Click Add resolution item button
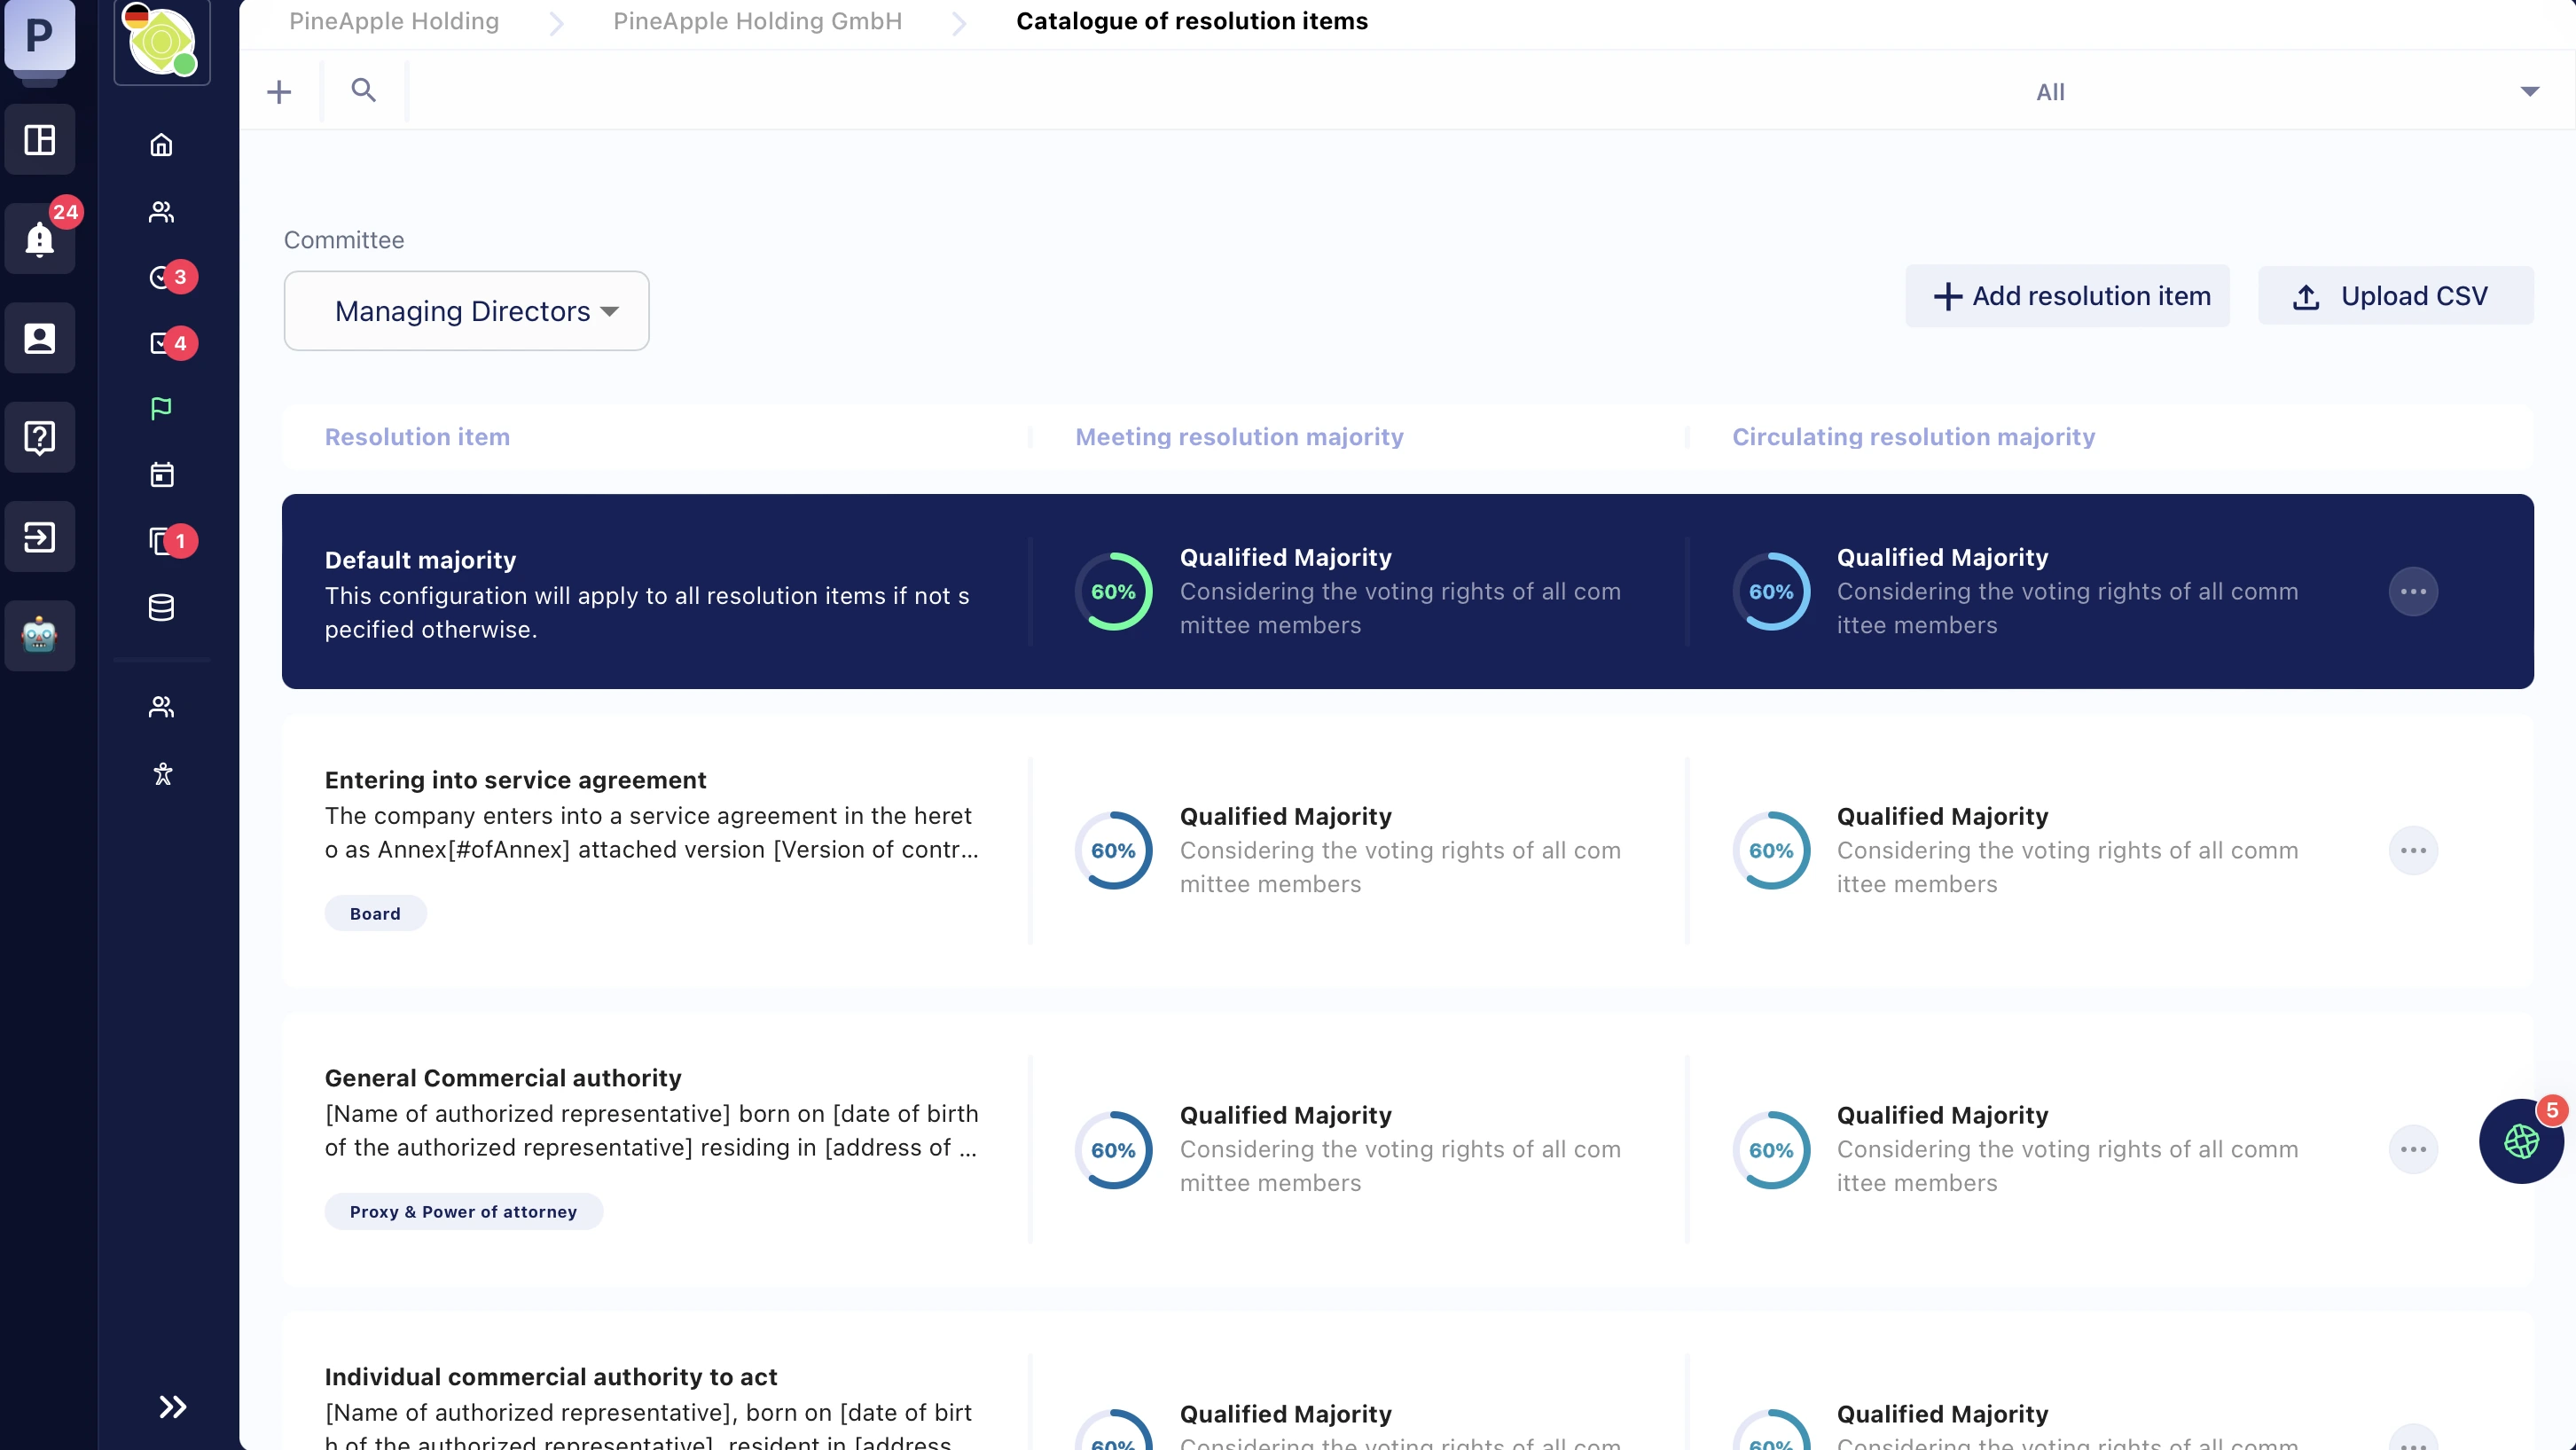 click(2067, 296)
